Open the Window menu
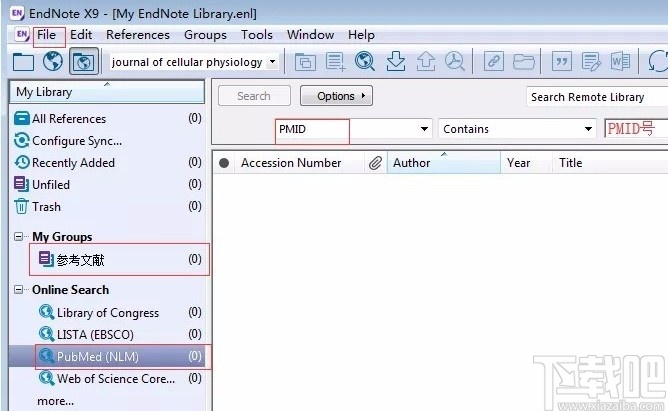Screen dimensions: 668x411 point(310,34)
